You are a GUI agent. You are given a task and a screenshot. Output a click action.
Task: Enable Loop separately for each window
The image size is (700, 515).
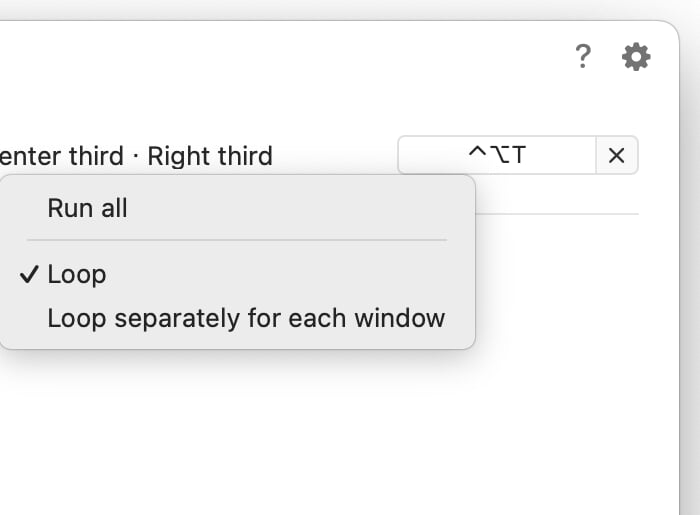point(246,319)
